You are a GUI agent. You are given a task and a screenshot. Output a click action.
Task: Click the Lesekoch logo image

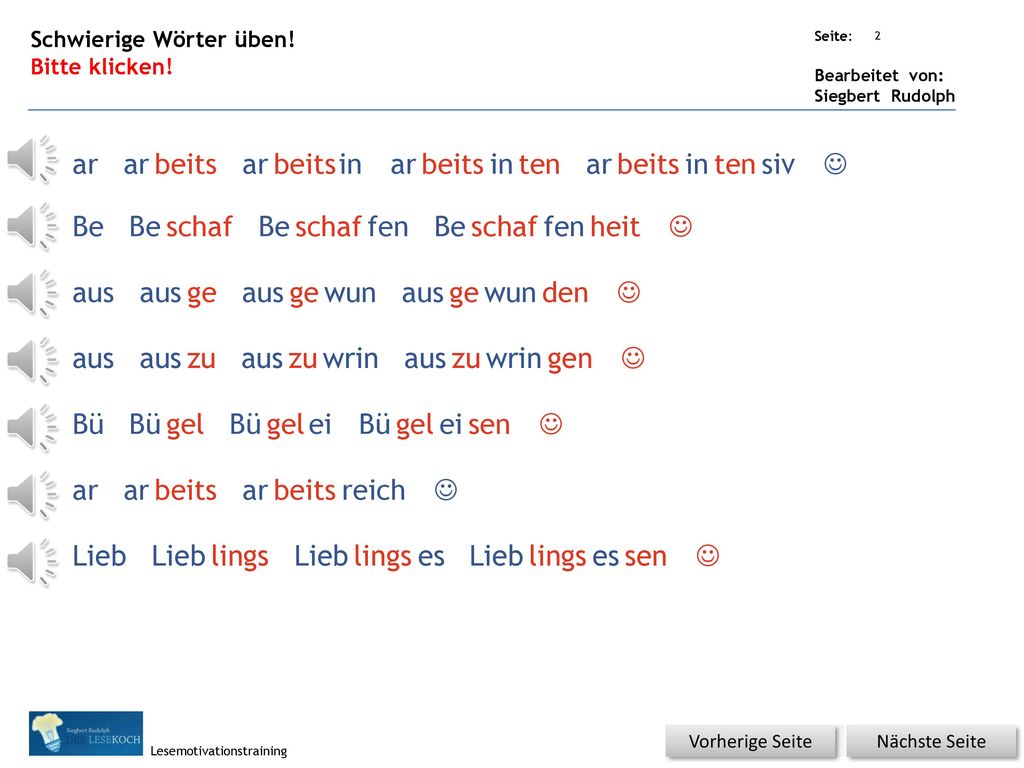click(86, 733)
